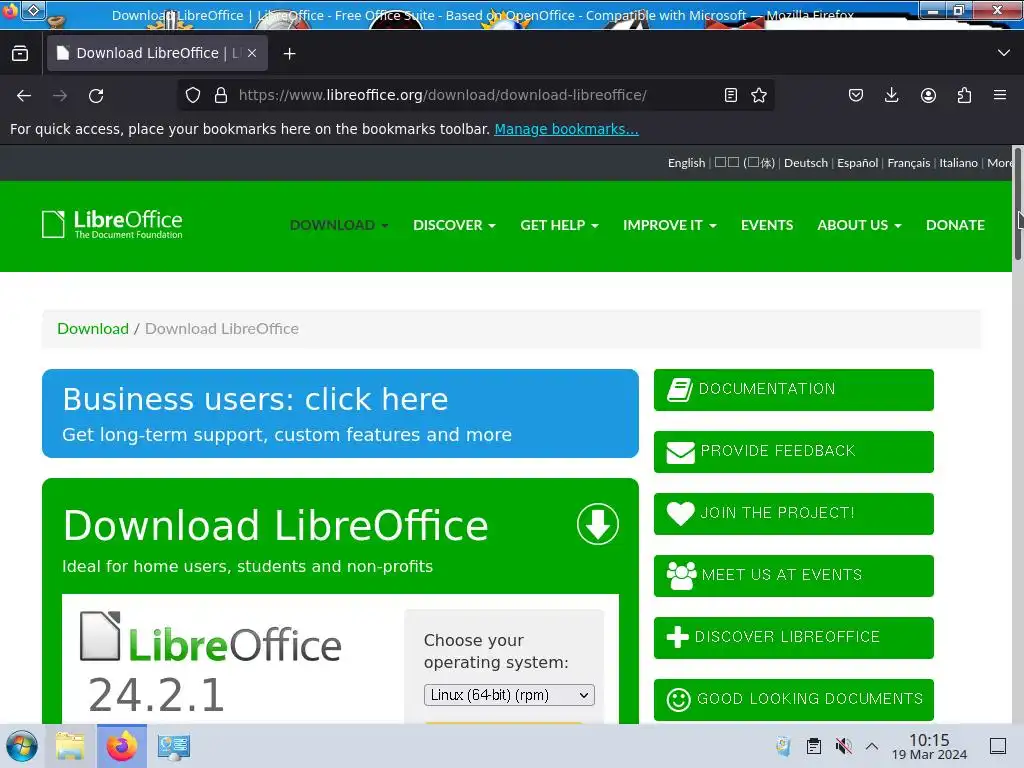Open tracking protection shield icon

coord(193,95)
